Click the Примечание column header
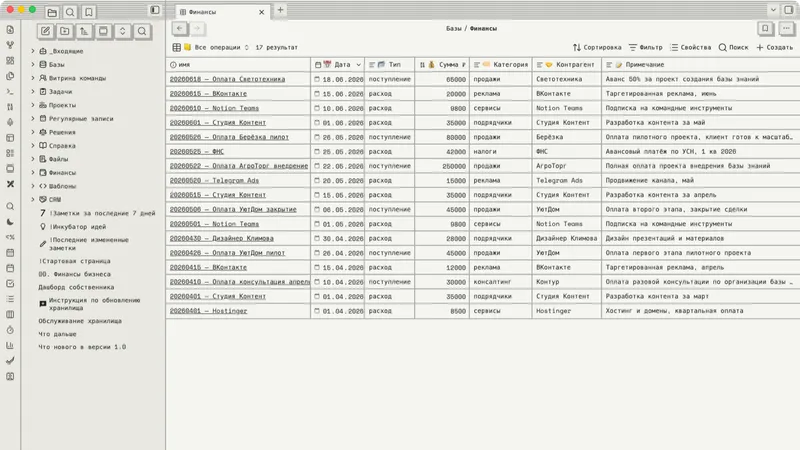This screenshot has height=450, width=800. (x=701, y=65)
